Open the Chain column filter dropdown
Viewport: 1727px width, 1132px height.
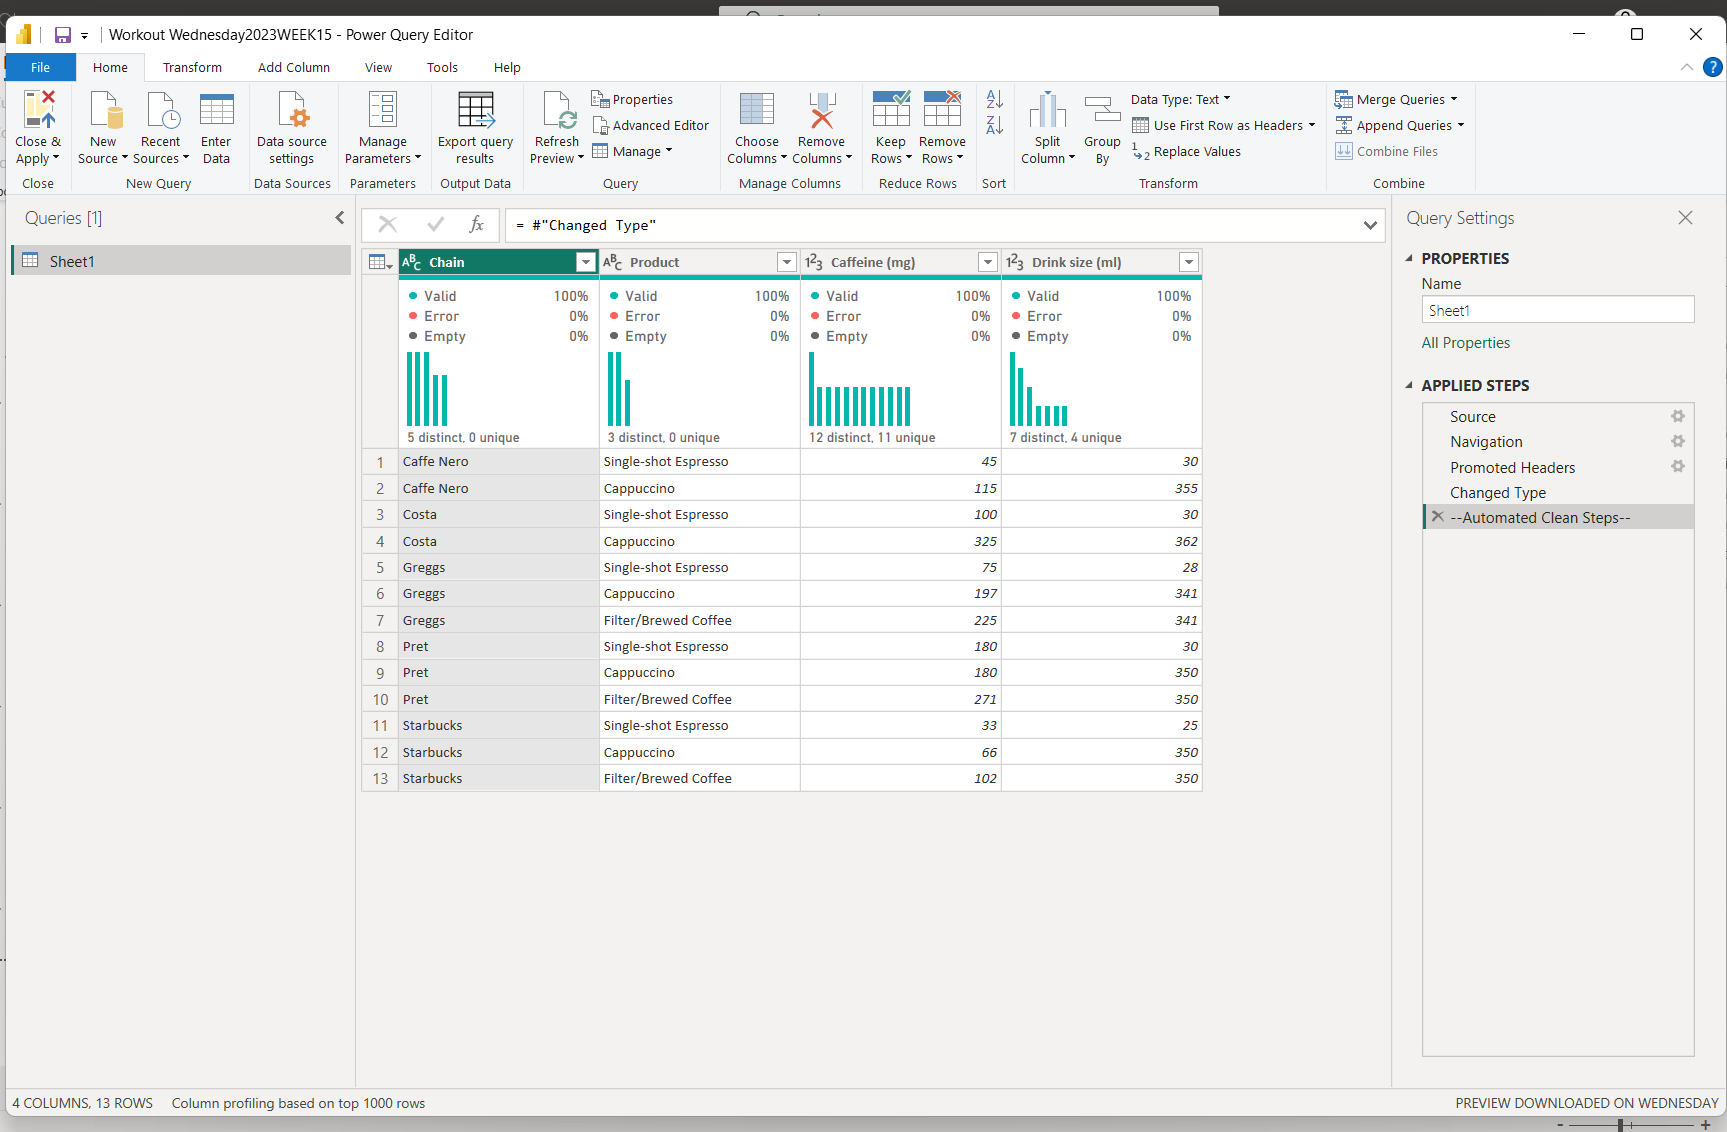tap(586, 262)
